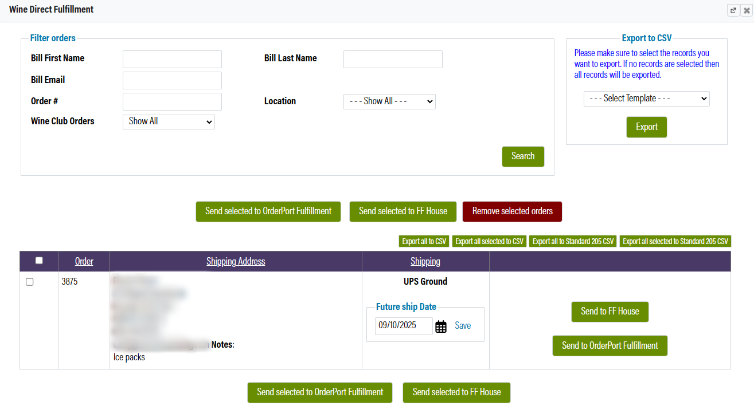Click Export all selected to Standard 205 CSV

[x=675, y=241]
